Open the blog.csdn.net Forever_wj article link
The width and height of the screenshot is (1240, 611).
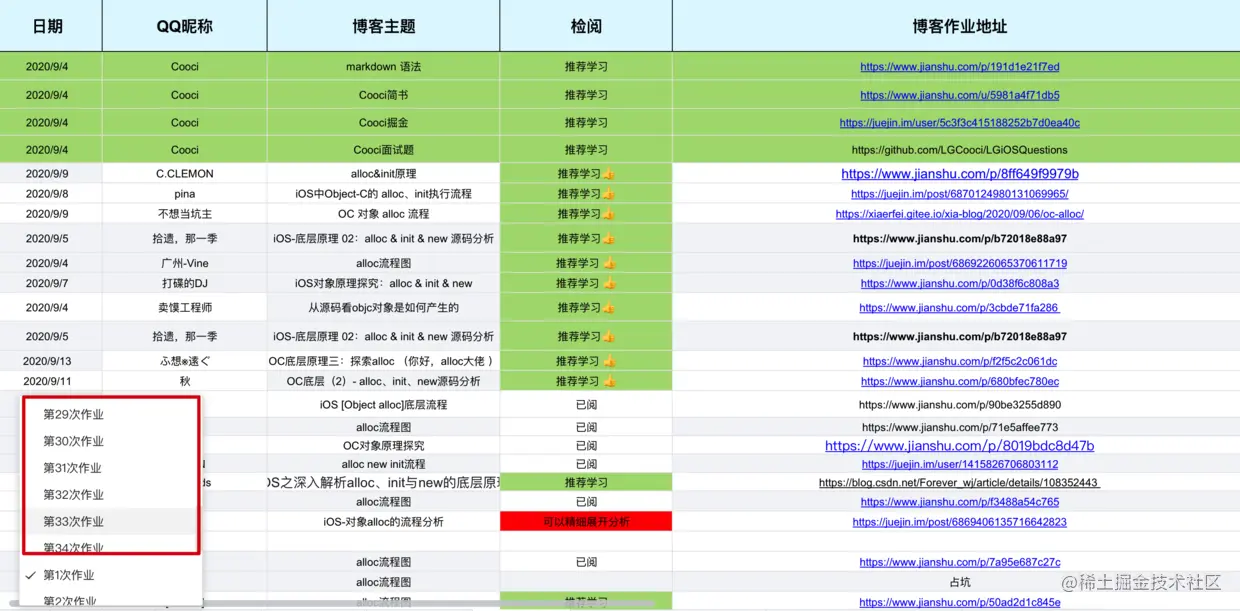tap(959, 483)
